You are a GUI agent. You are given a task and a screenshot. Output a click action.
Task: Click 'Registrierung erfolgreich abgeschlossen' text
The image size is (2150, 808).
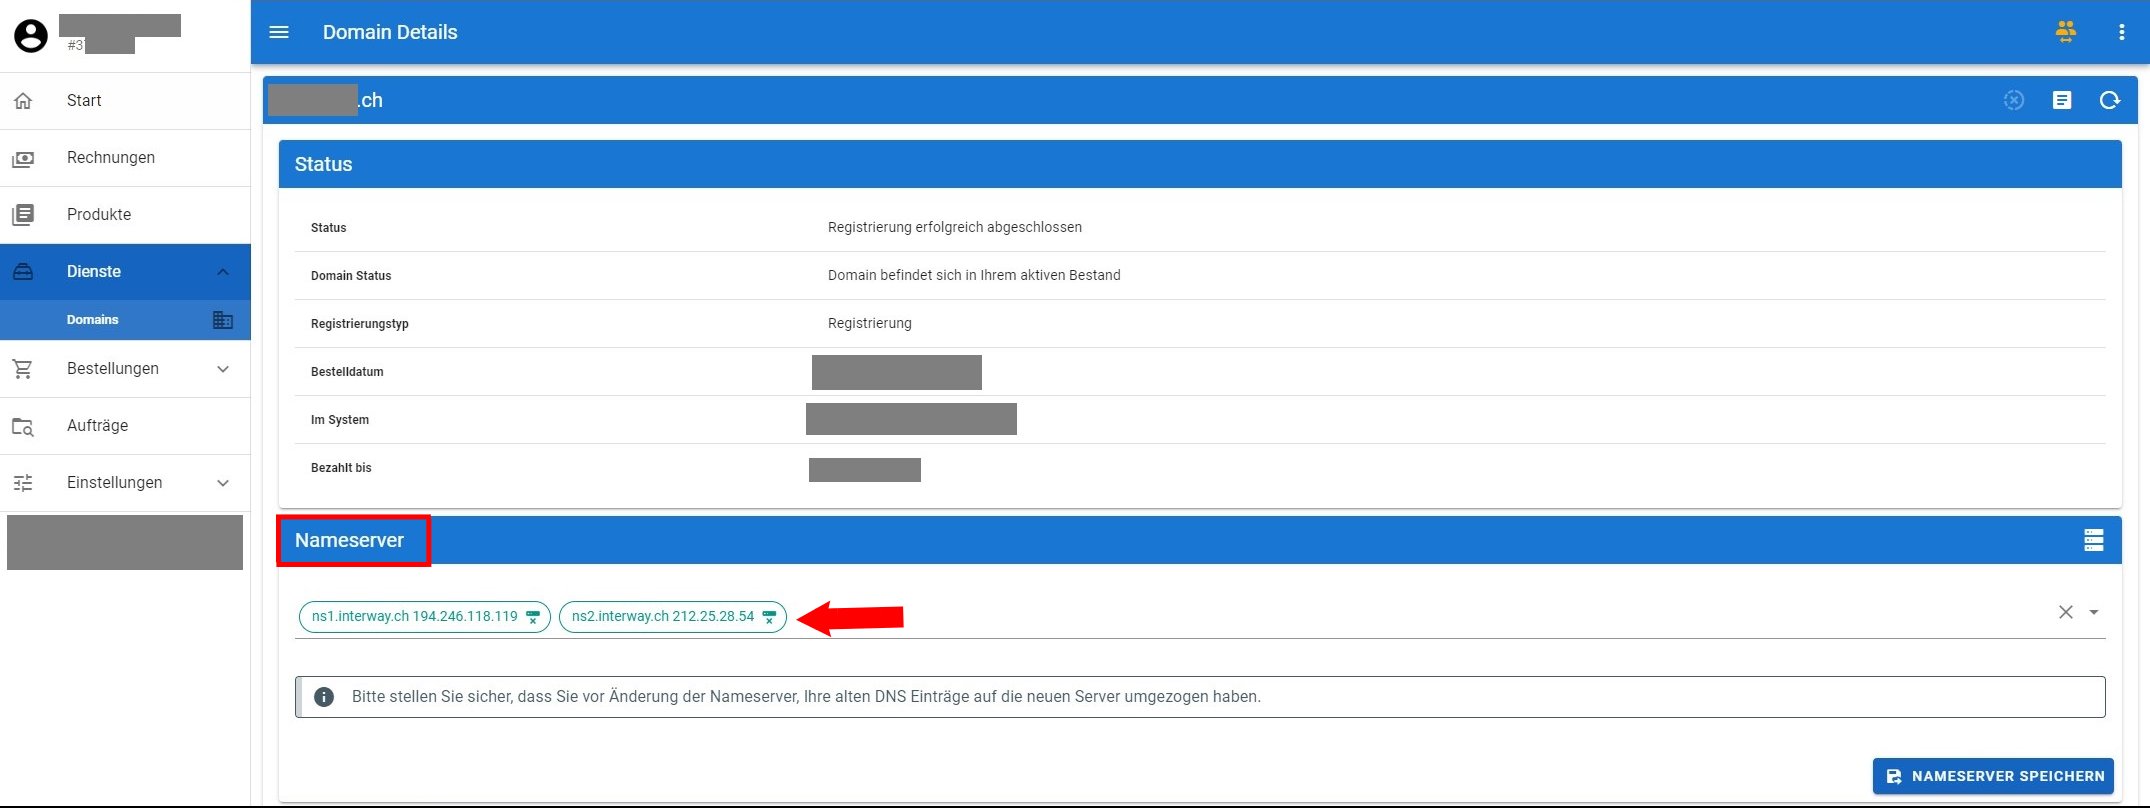pos(955,227)
